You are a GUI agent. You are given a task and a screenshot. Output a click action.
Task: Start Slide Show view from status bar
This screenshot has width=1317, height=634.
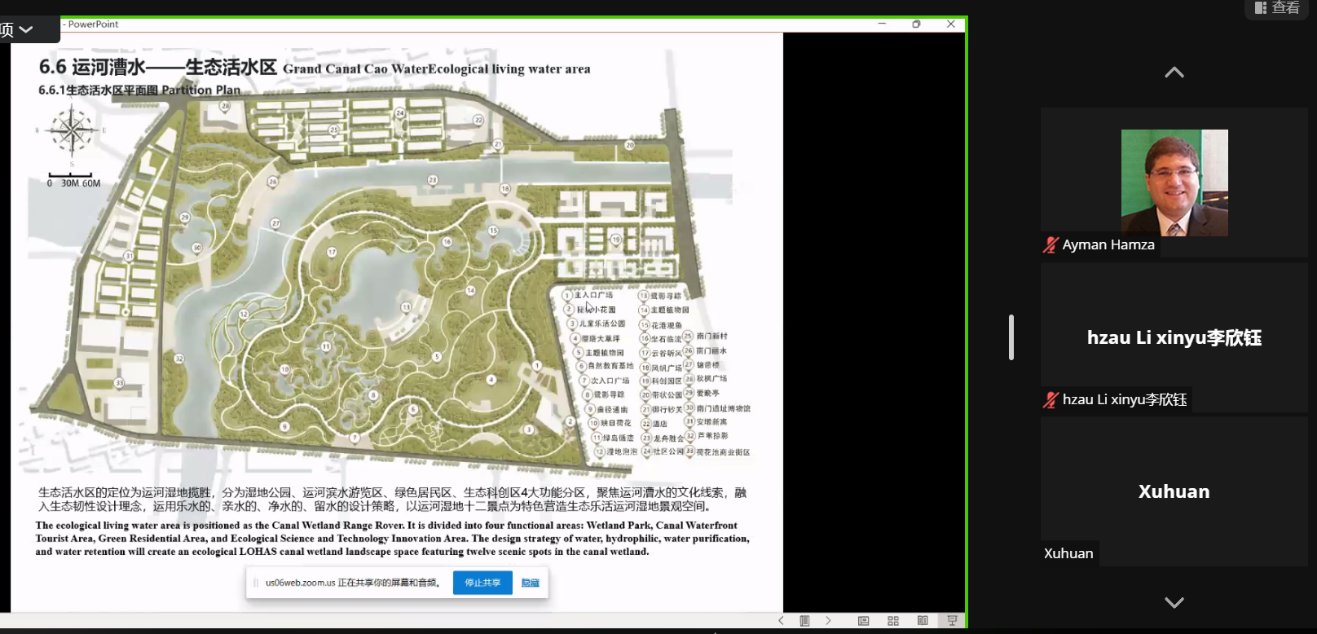point(952,621)
